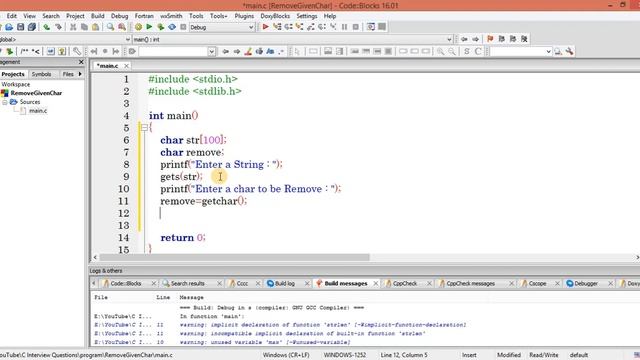Click the Copy toolbar icon
This screenshot has width=640, height=360.
tap(84, 27)
